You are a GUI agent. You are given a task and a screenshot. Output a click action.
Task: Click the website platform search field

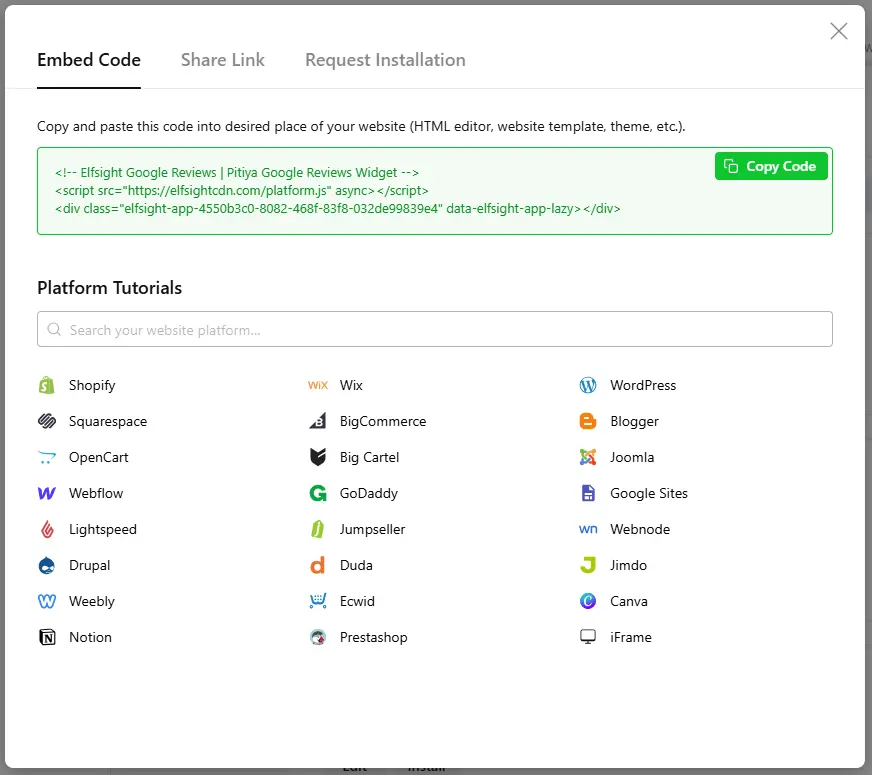point(435,329)
